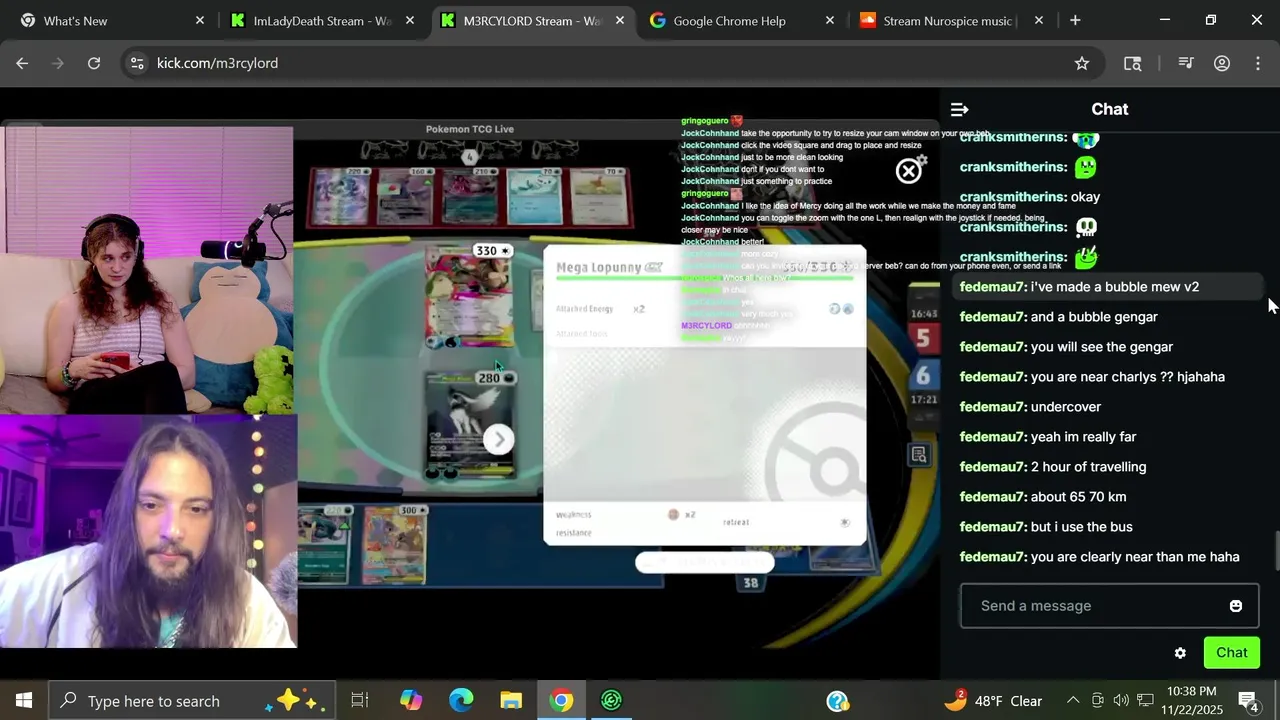Image resolution: width=1280 pixels, height=720 pixels.
Task: Open the emoji picker in message box
Action: 1235,606
